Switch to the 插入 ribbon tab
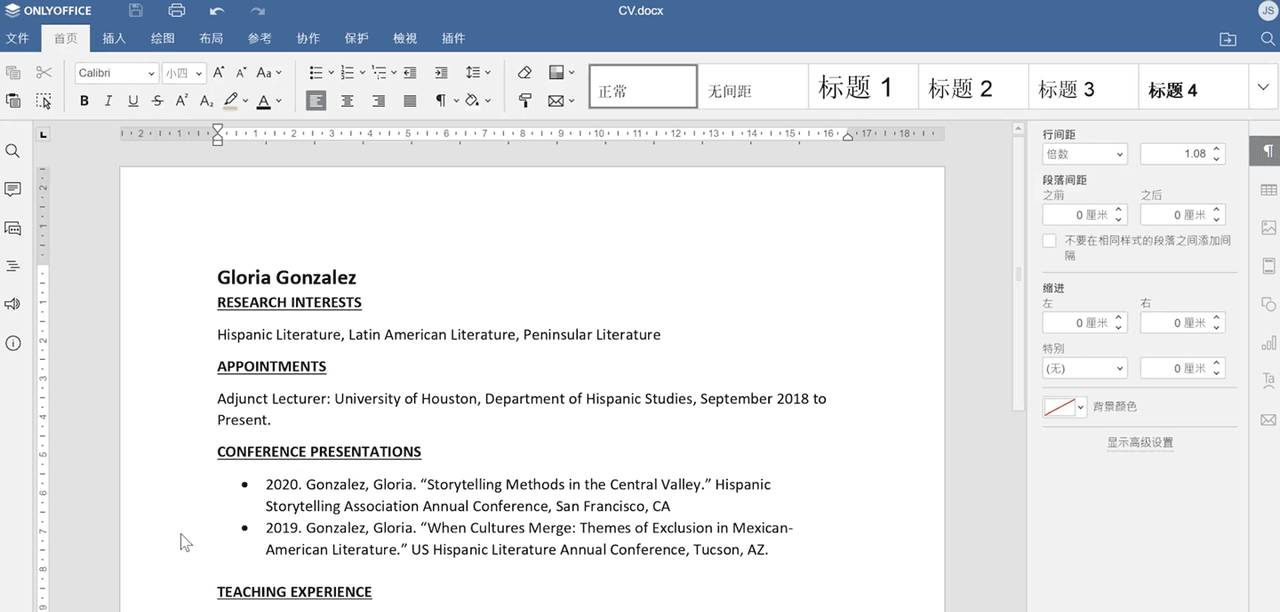 coord(114,38)
